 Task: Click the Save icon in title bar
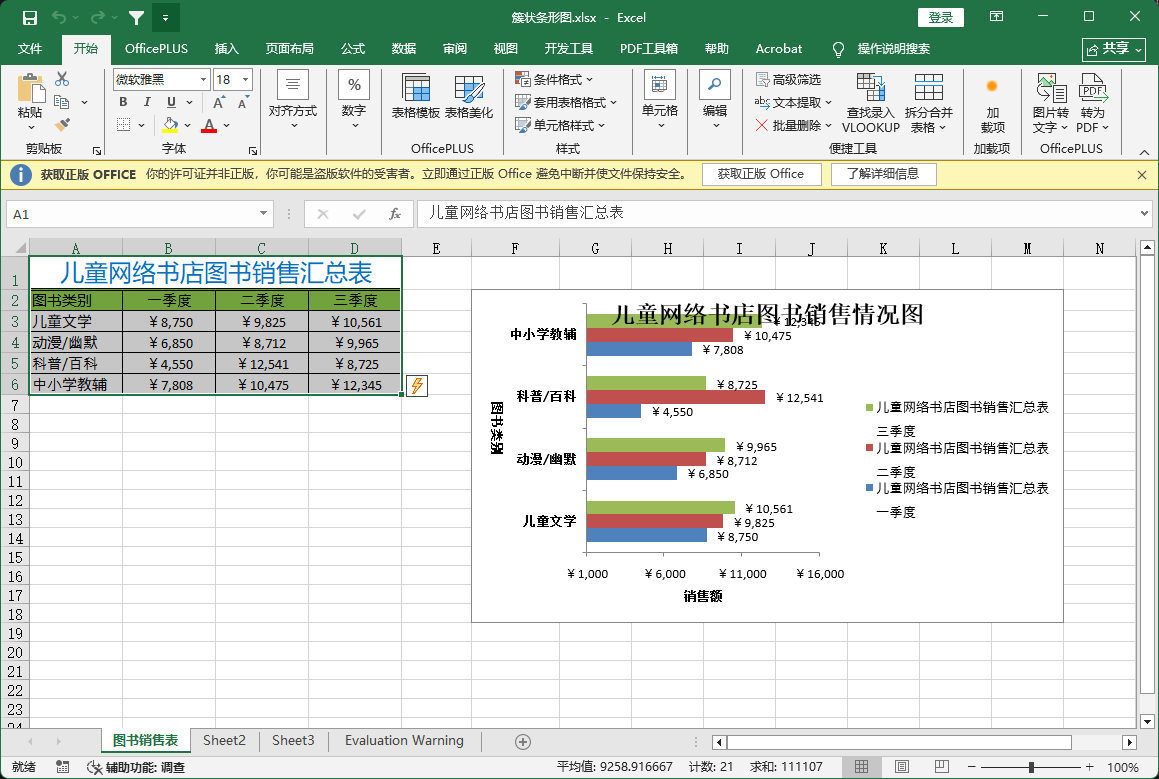tap(30, 18)
